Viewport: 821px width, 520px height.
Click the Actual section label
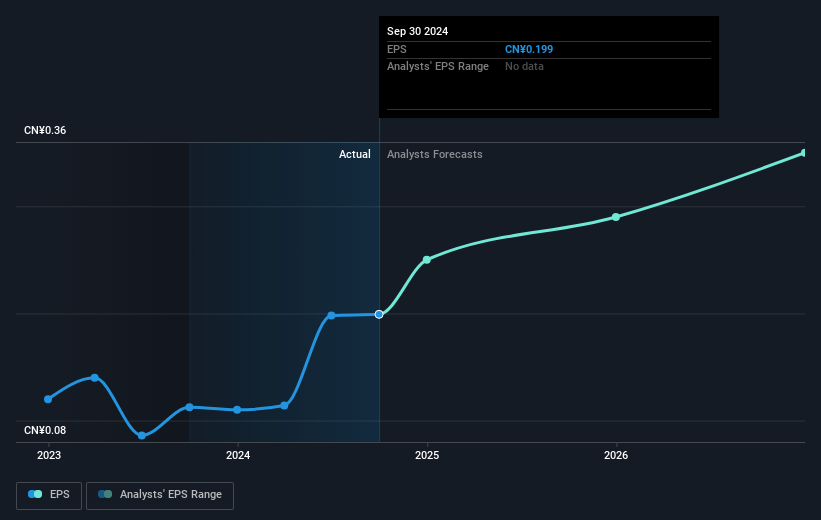coord(354,154)
